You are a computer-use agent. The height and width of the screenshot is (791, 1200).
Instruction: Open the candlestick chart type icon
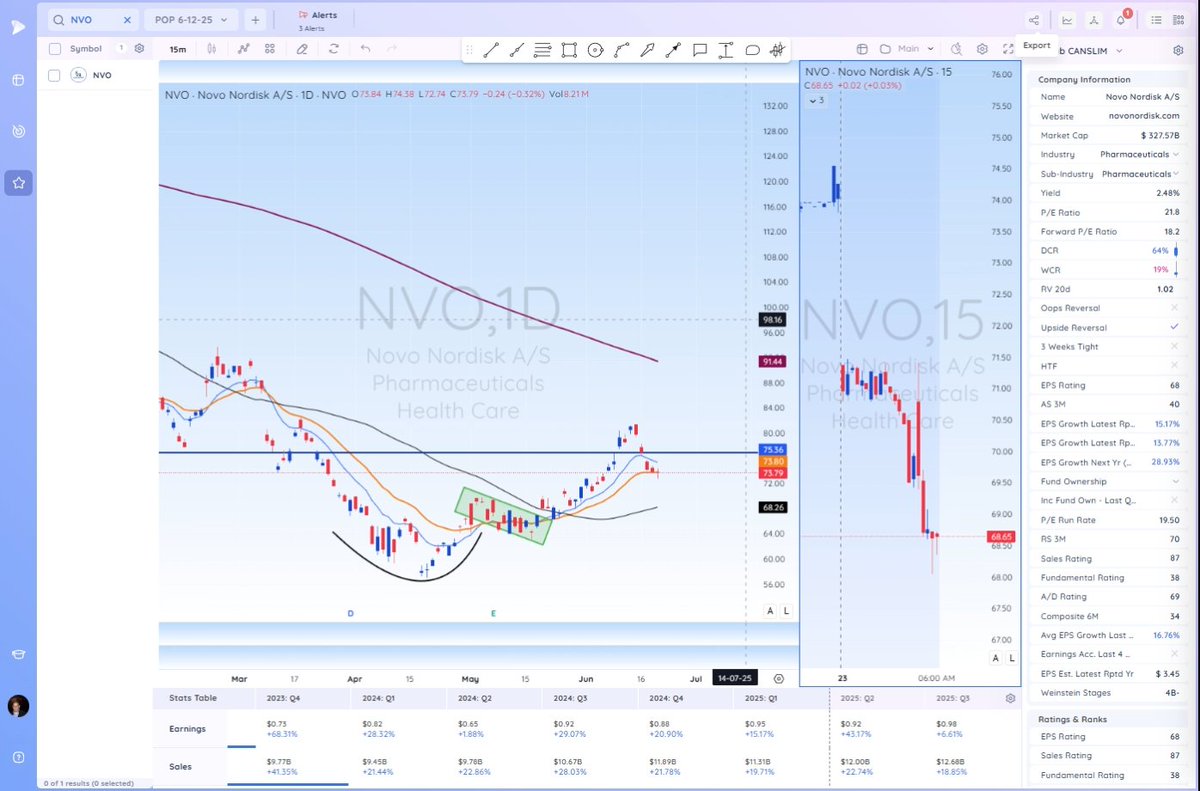click(211, 48)
